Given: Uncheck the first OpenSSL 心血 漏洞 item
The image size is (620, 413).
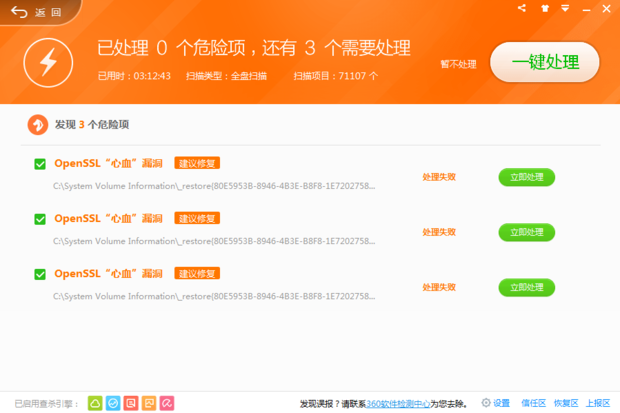Looking at the screenshot, I should tap(40, 164).
